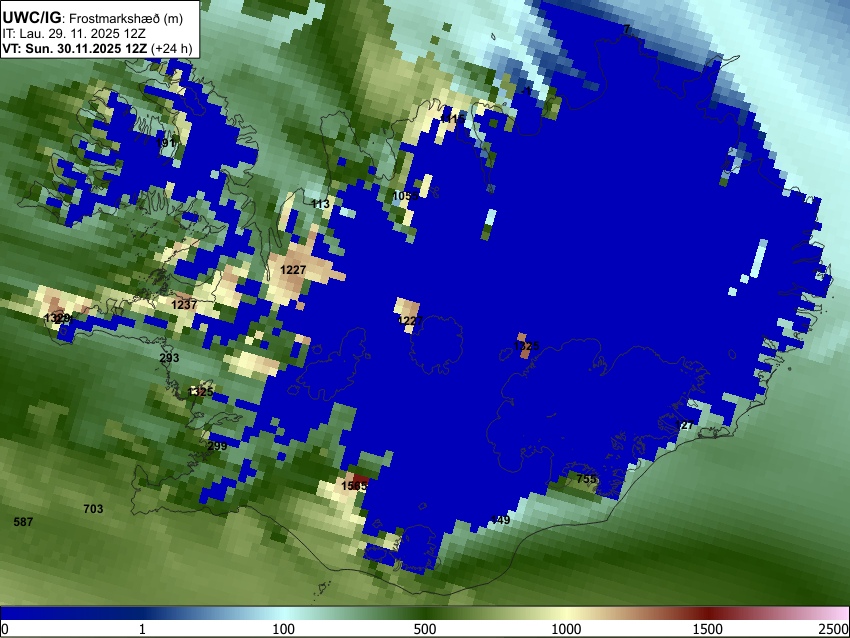850x638 pixels.
Task: Click the map value label 293
Action: point(169,358)
